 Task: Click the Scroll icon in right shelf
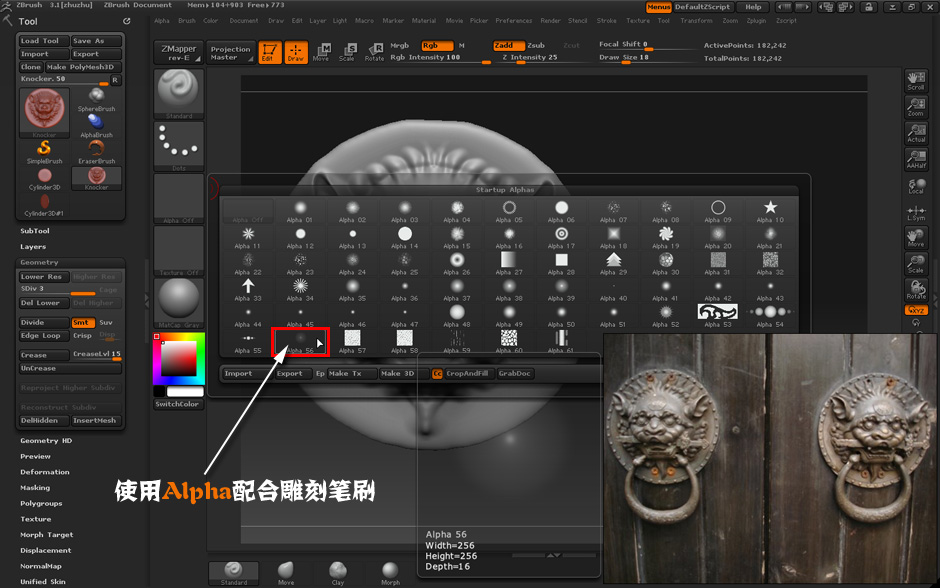click(x=915, y=81)
